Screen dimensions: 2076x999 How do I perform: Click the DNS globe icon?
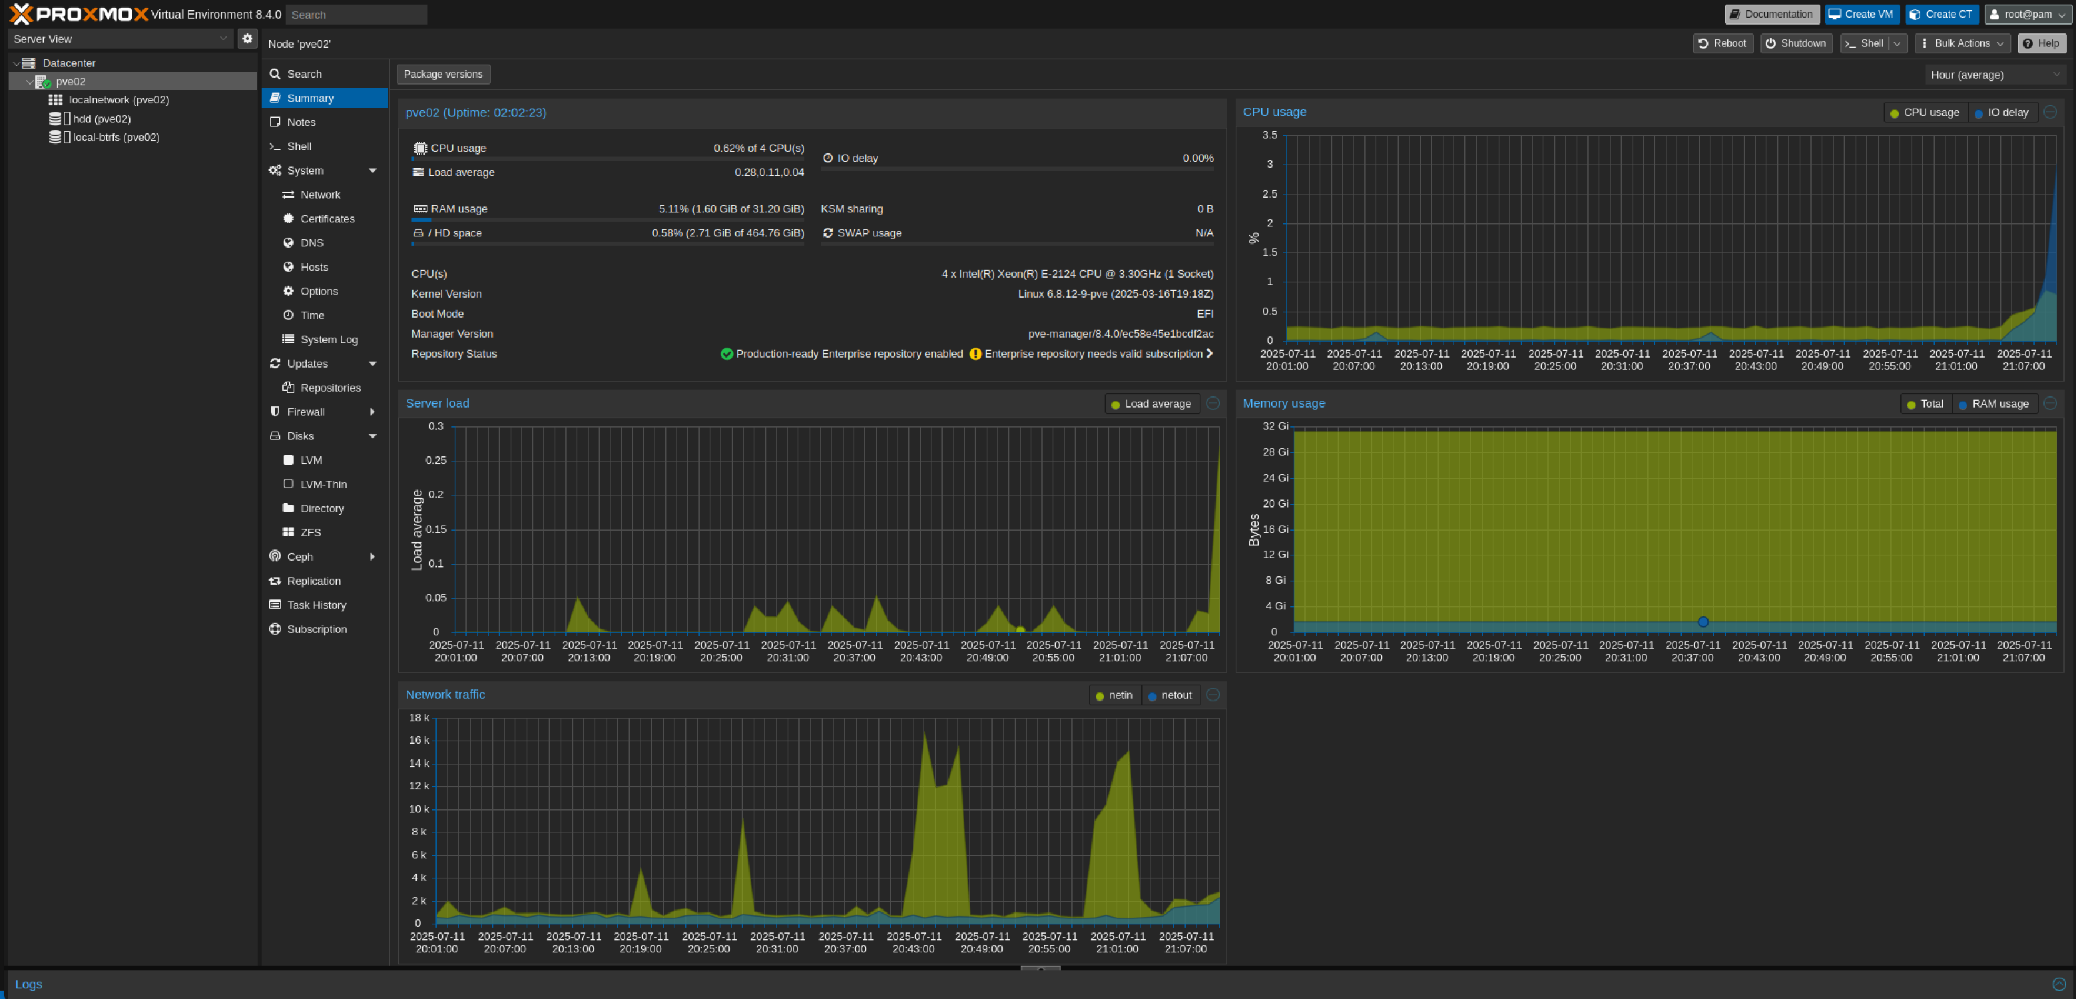288,243
